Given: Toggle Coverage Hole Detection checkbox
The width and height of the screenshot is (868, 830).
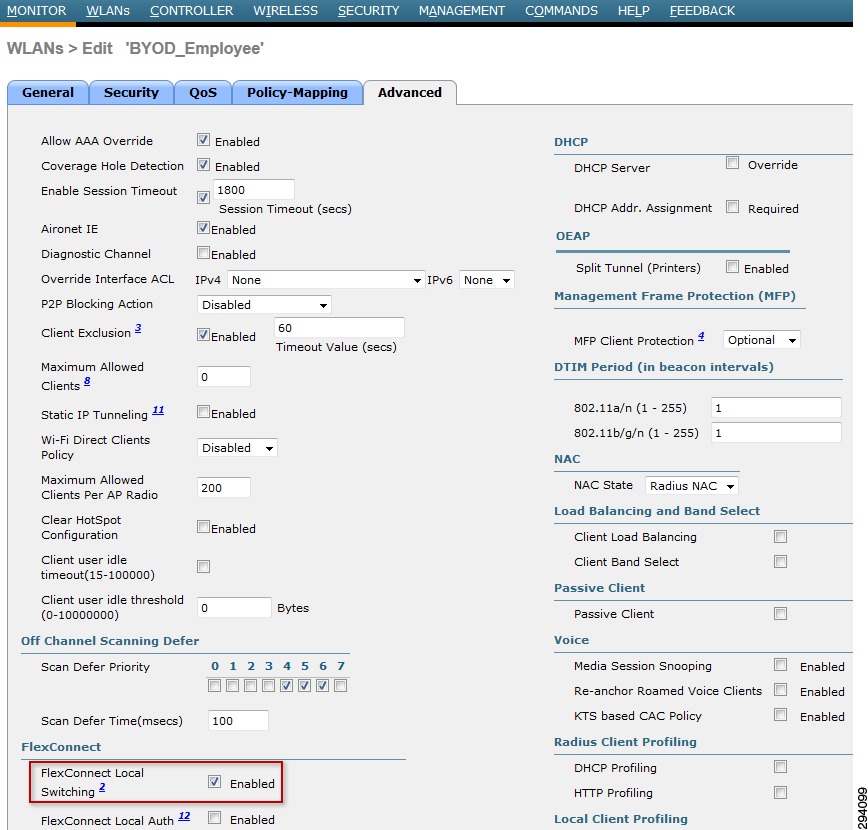Looking at the screenshot, I should [x=203, y=164].
